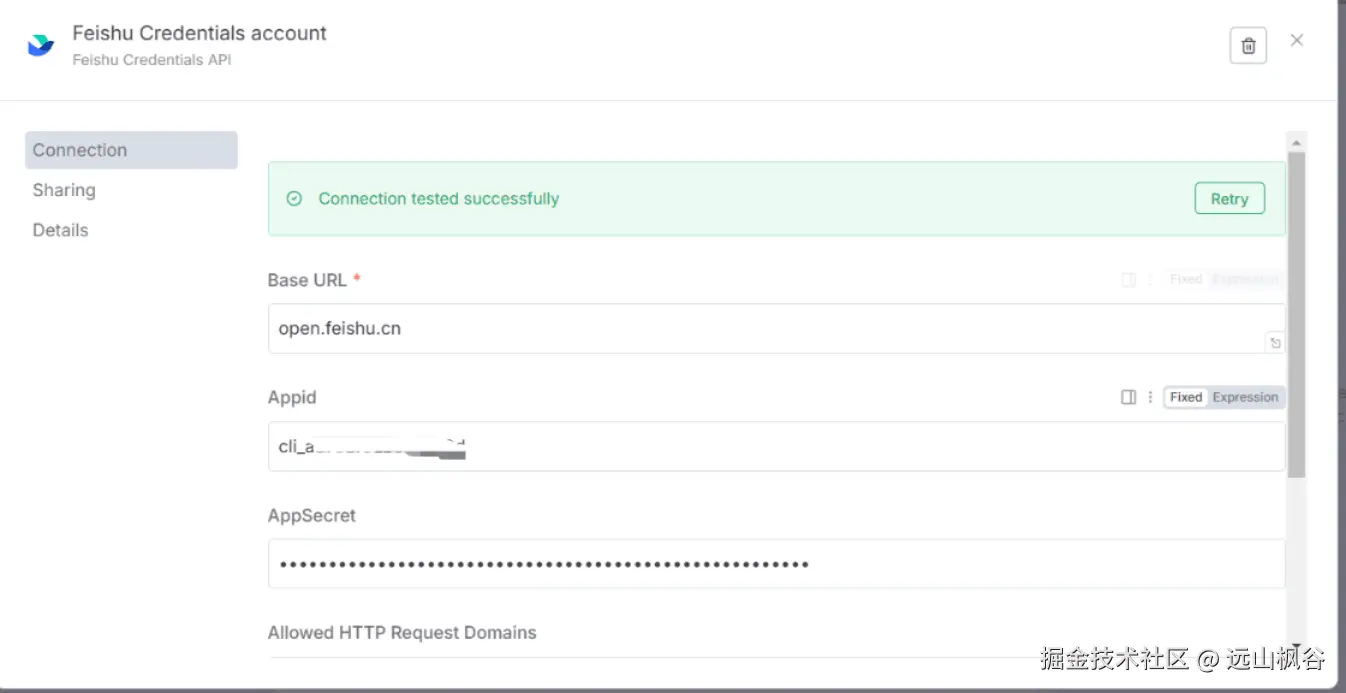The image size is (1346, 693).
Task: Delete the Feishu credential via trash icon
Action: pyautogui.click(x=1248, y=46)
